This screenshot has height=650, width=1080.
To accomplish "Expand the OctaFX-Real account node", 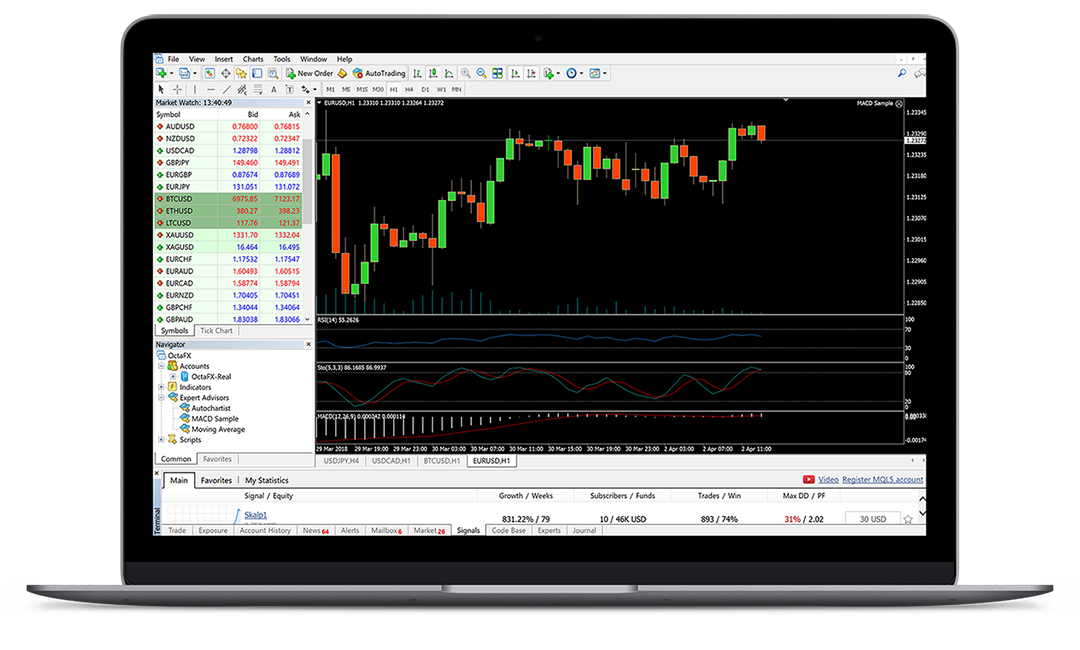I will coord(173,377).
